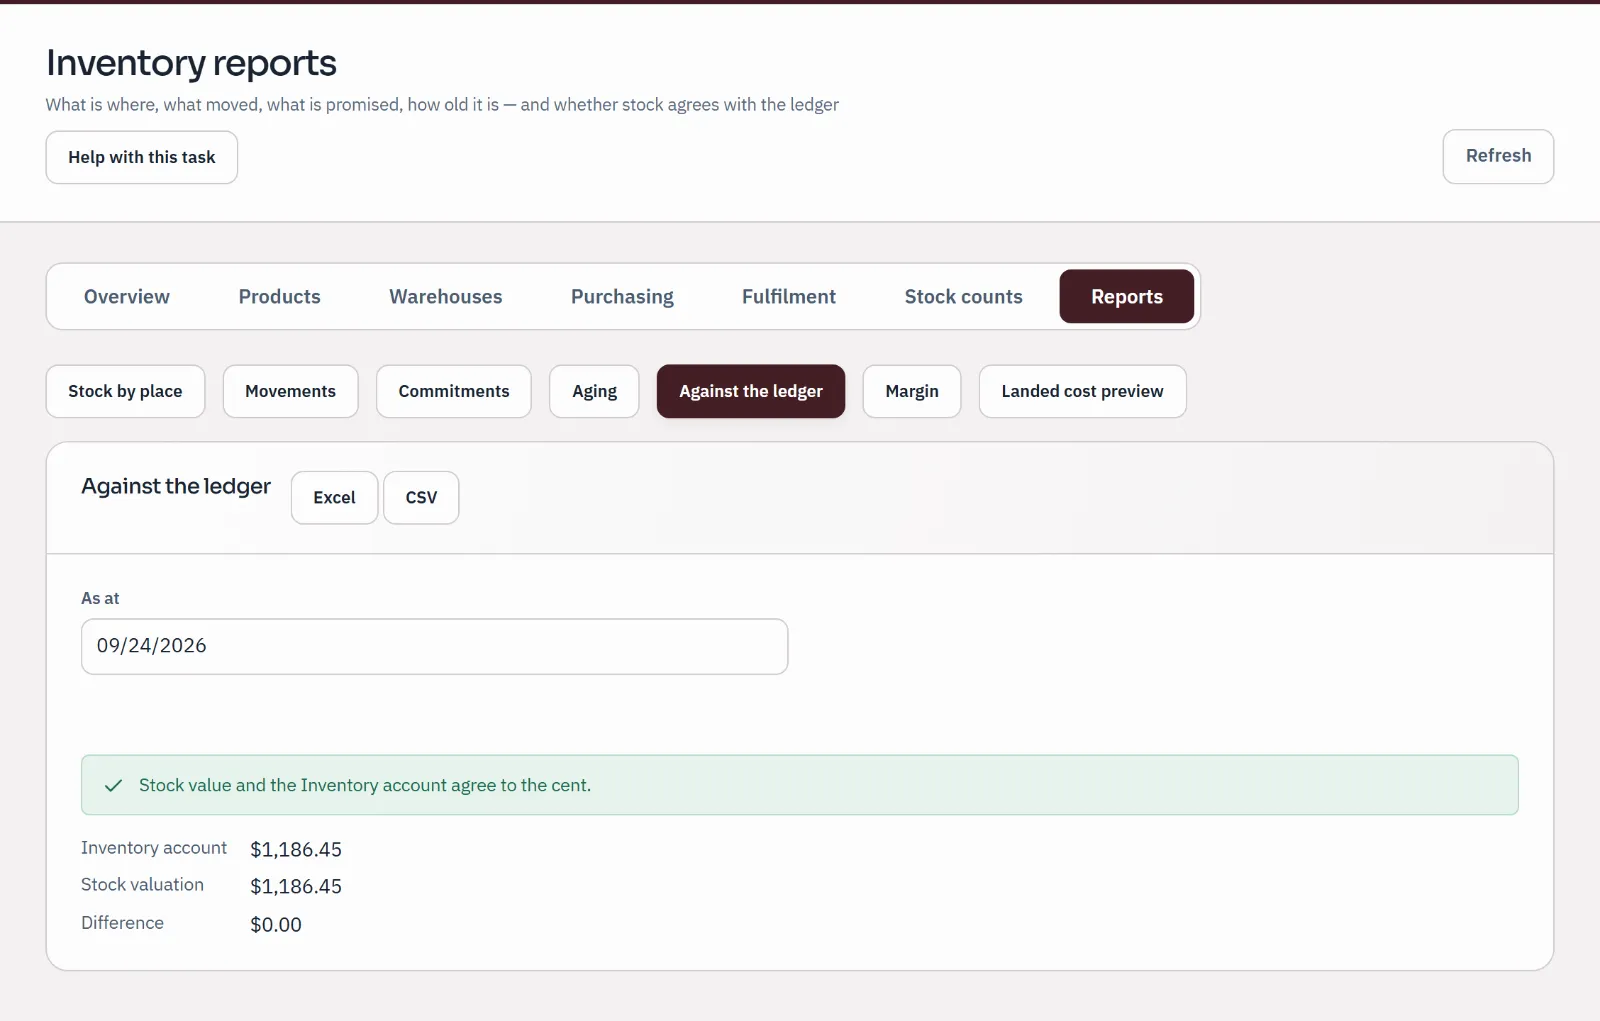Click the 'As at' field label

click(x=100, y=598)
